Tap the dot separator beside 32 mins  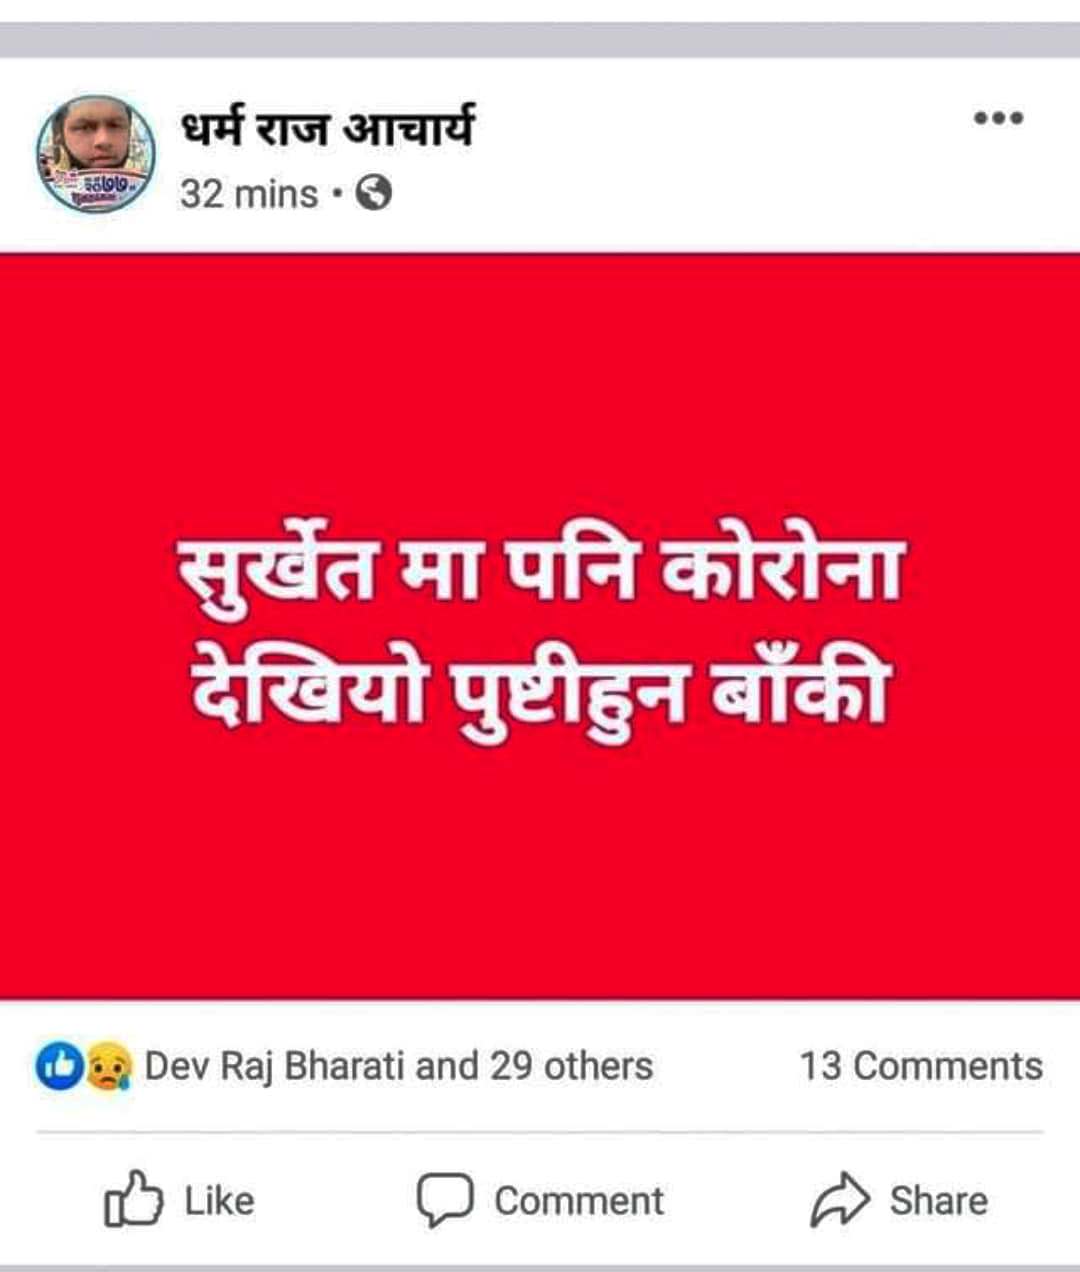point(337,193)
